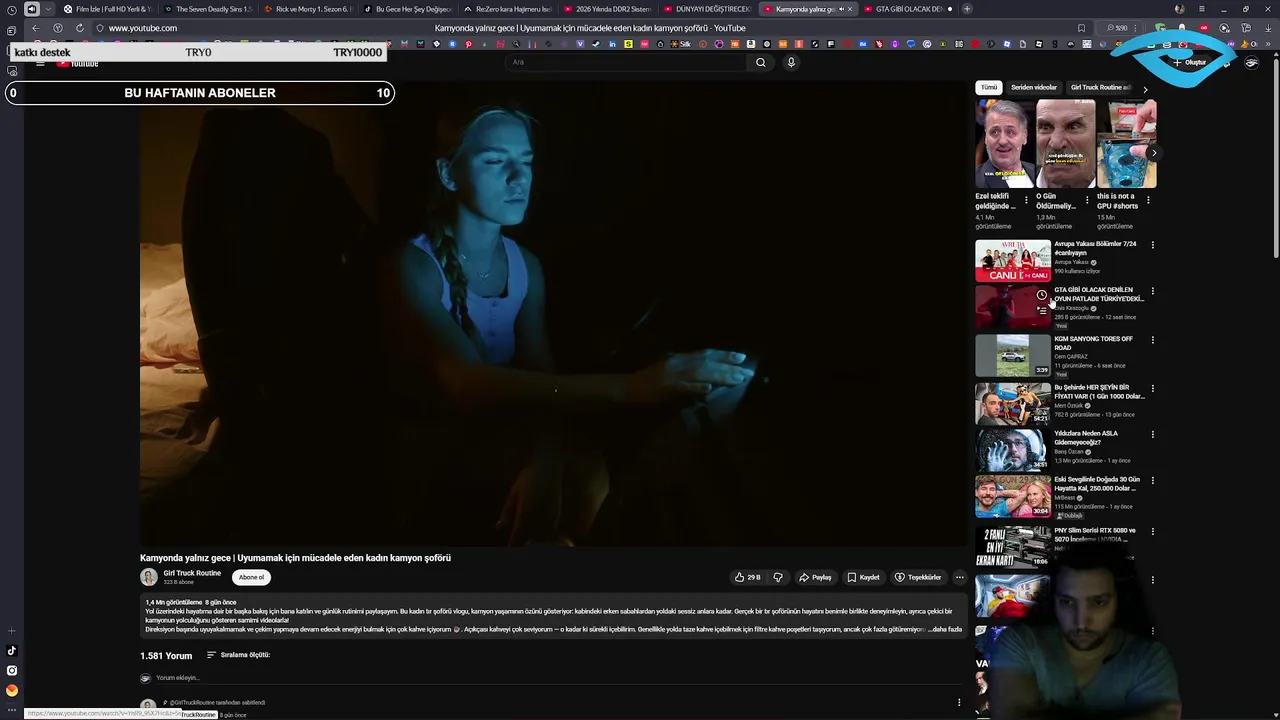Open options for Bu Şehirde video
1280x720 pixels.
coord(1152,388)
